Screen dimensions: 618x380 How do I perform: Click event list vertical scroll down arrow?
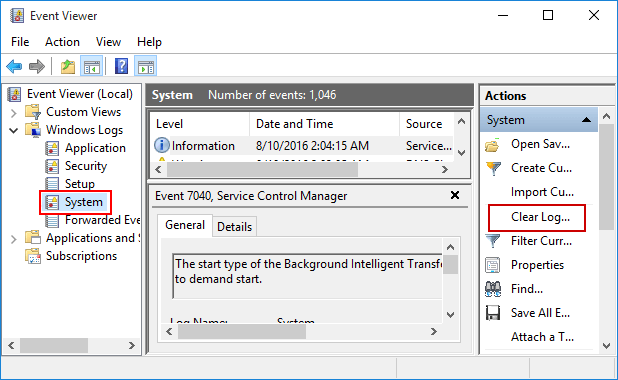click(x=462, y=153)
